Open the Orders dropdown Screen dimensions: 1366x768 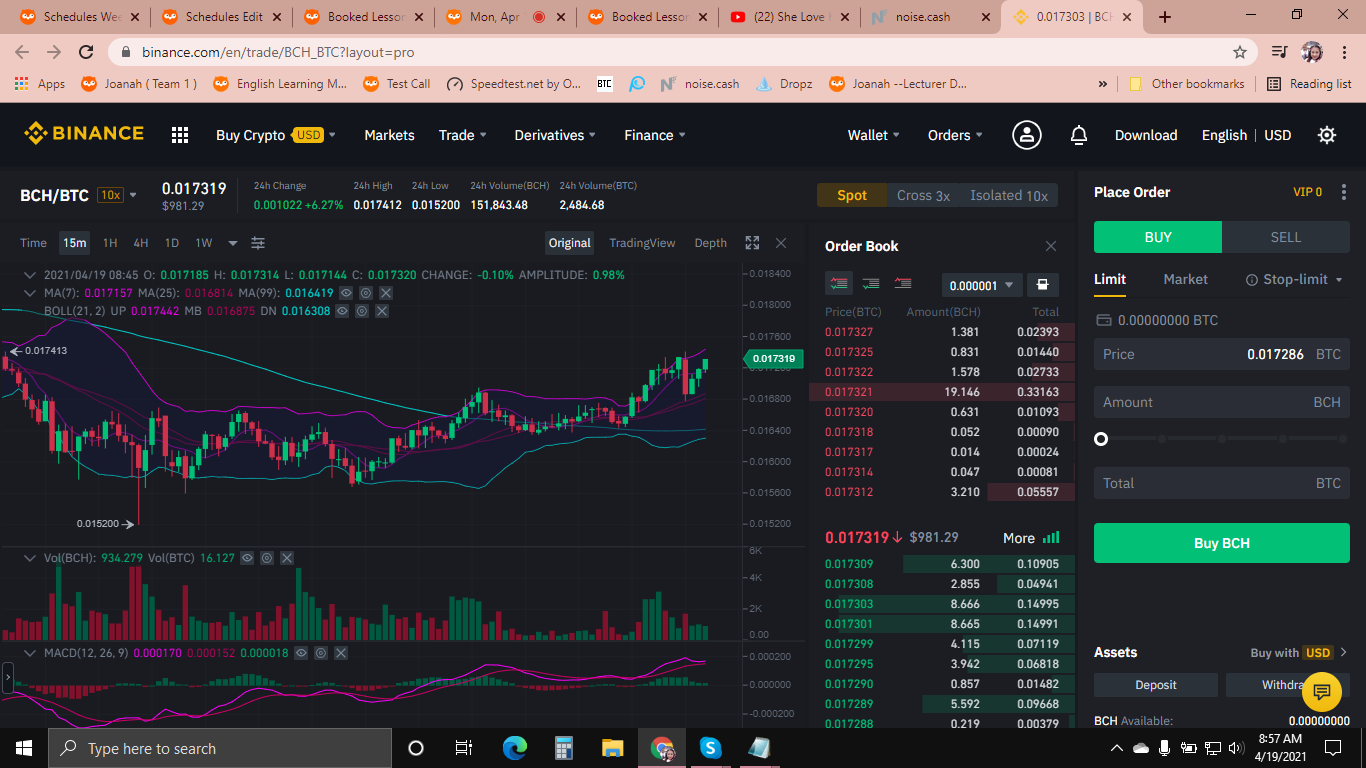(955, 135)
